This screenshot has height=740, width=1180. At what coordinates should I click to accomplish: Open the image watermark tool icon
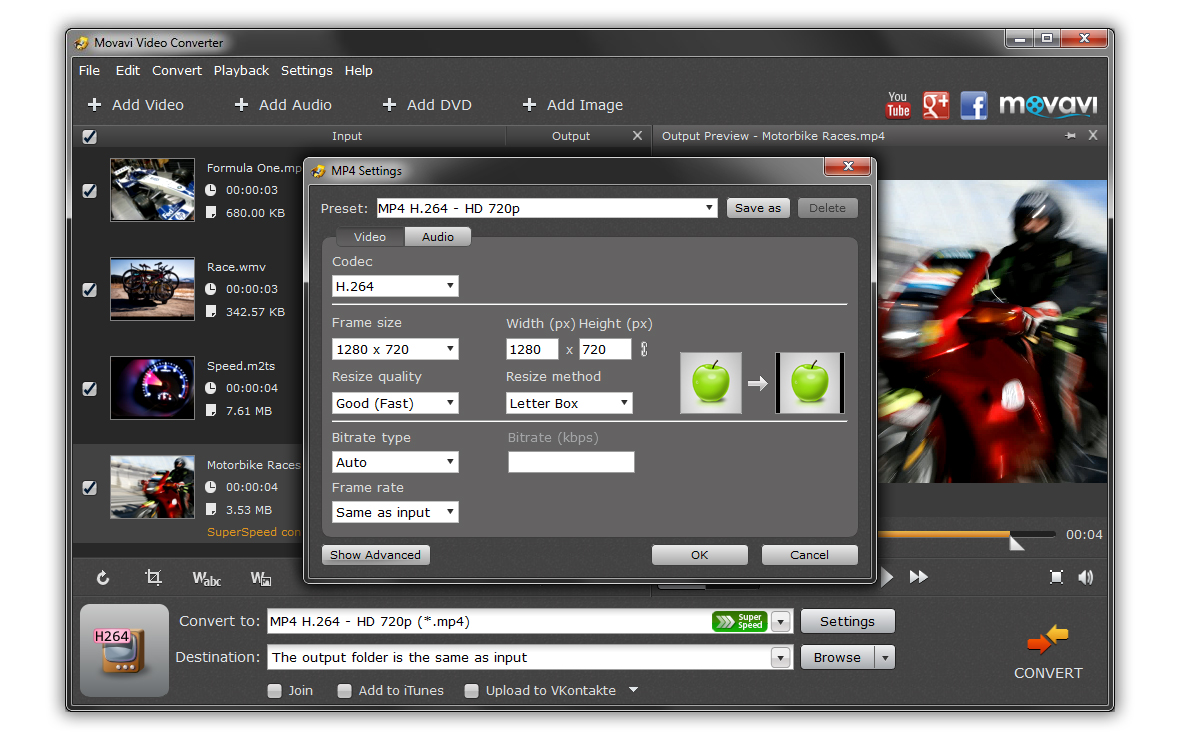click(260, 578)
